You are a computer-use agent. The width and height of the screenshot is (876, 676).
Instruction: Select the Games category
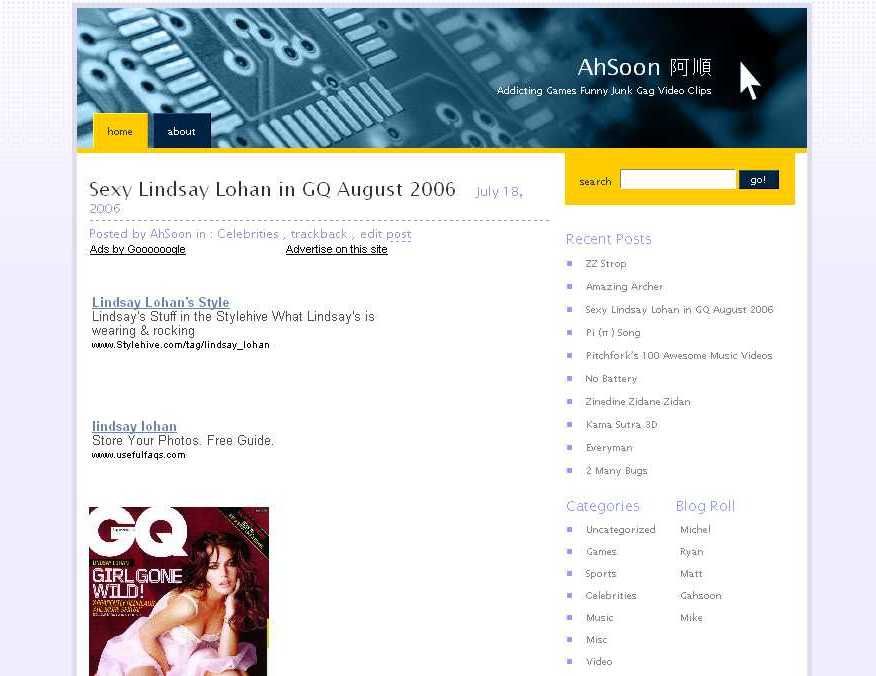click(601, 551)
